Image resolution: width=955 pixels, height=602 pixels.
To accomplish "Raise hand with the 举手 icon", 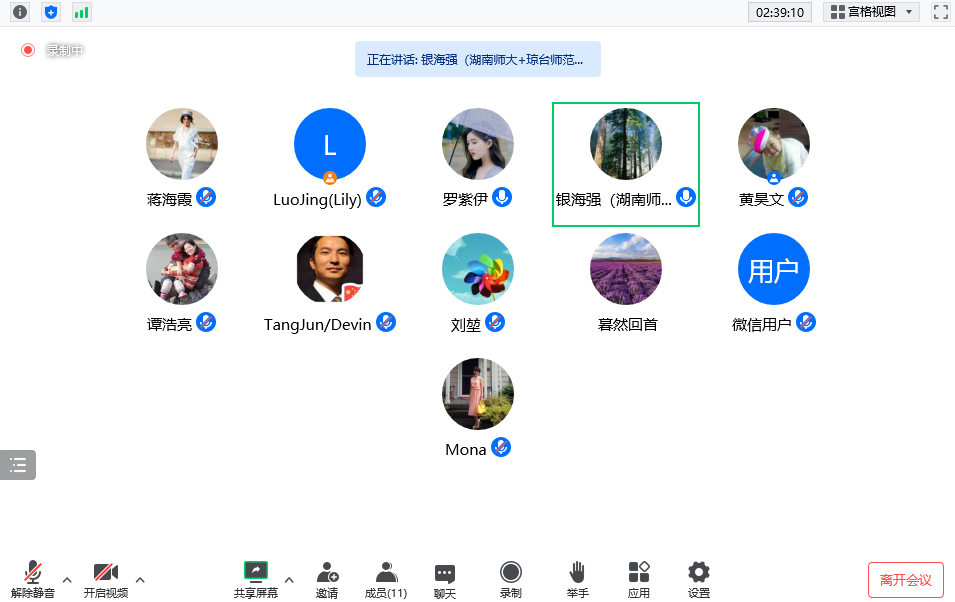I will (x=577, y=578).
